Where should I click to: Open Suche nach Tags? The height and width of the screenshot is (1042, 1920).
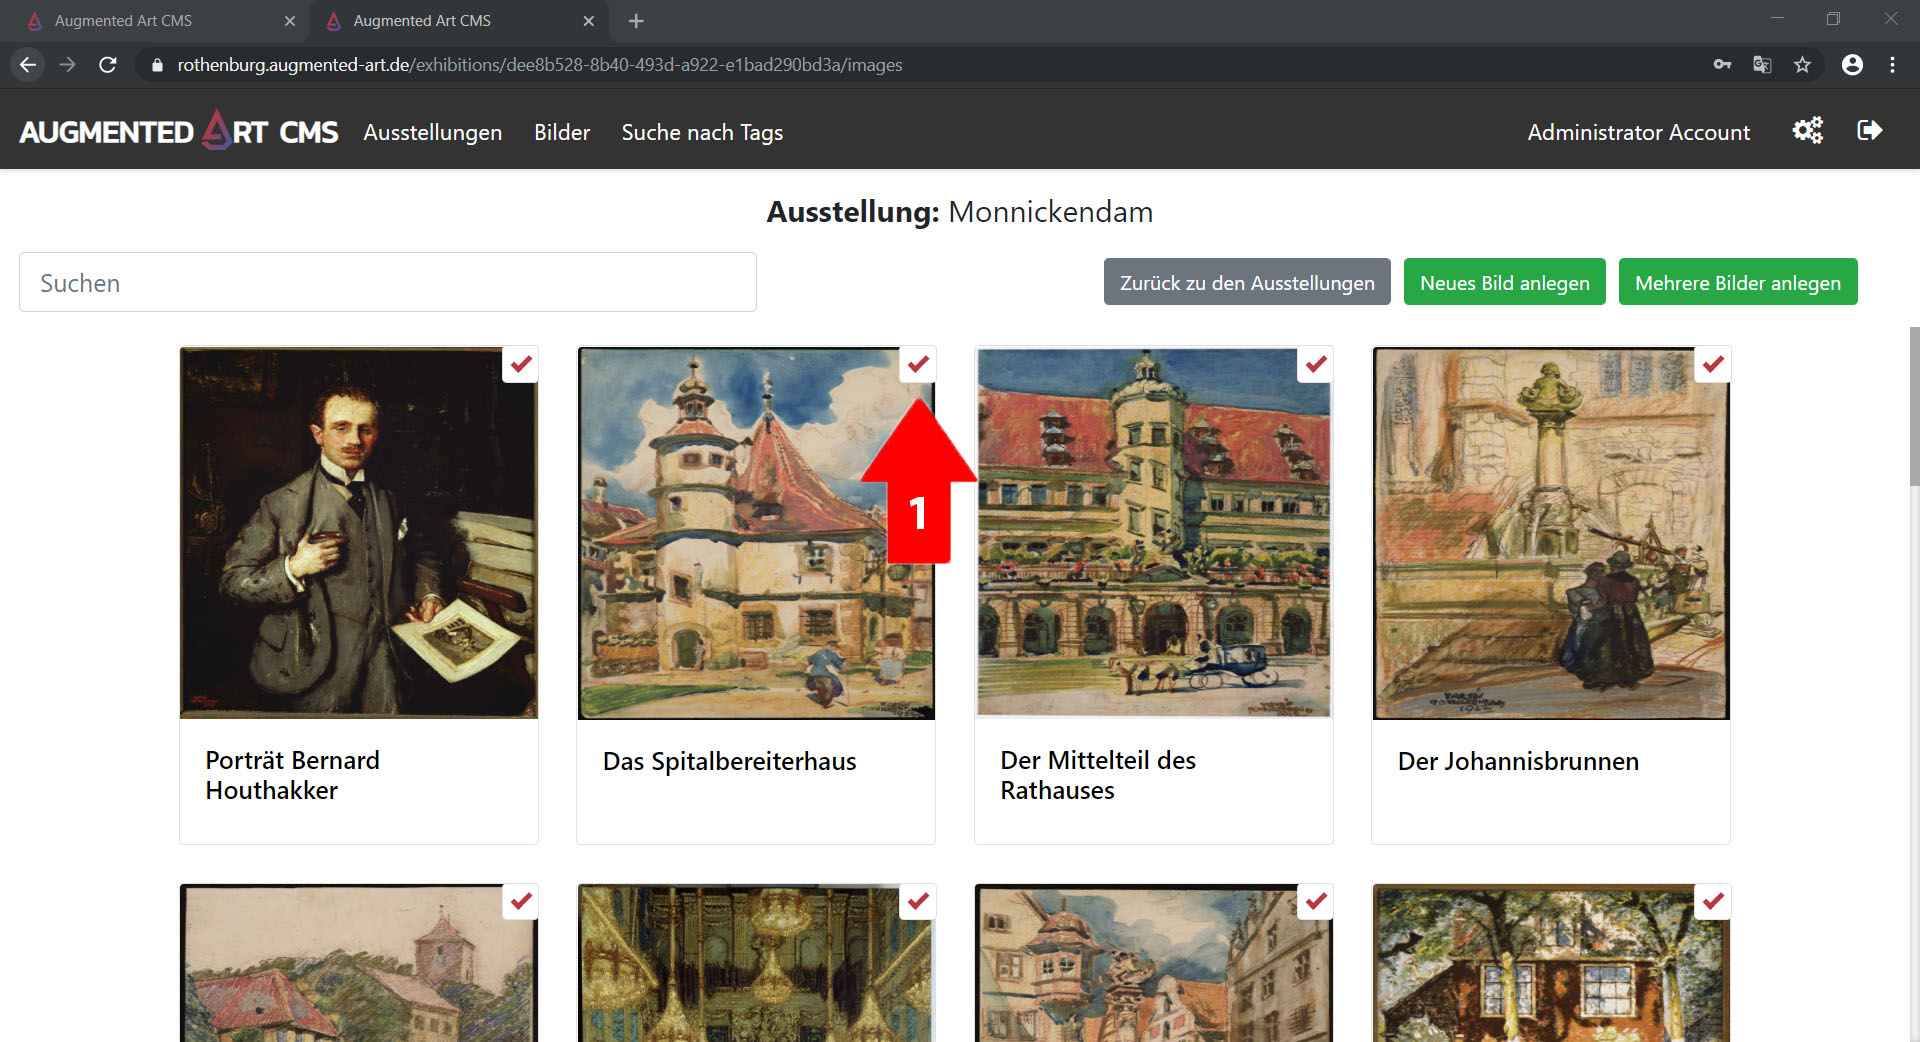click(702, 132)
